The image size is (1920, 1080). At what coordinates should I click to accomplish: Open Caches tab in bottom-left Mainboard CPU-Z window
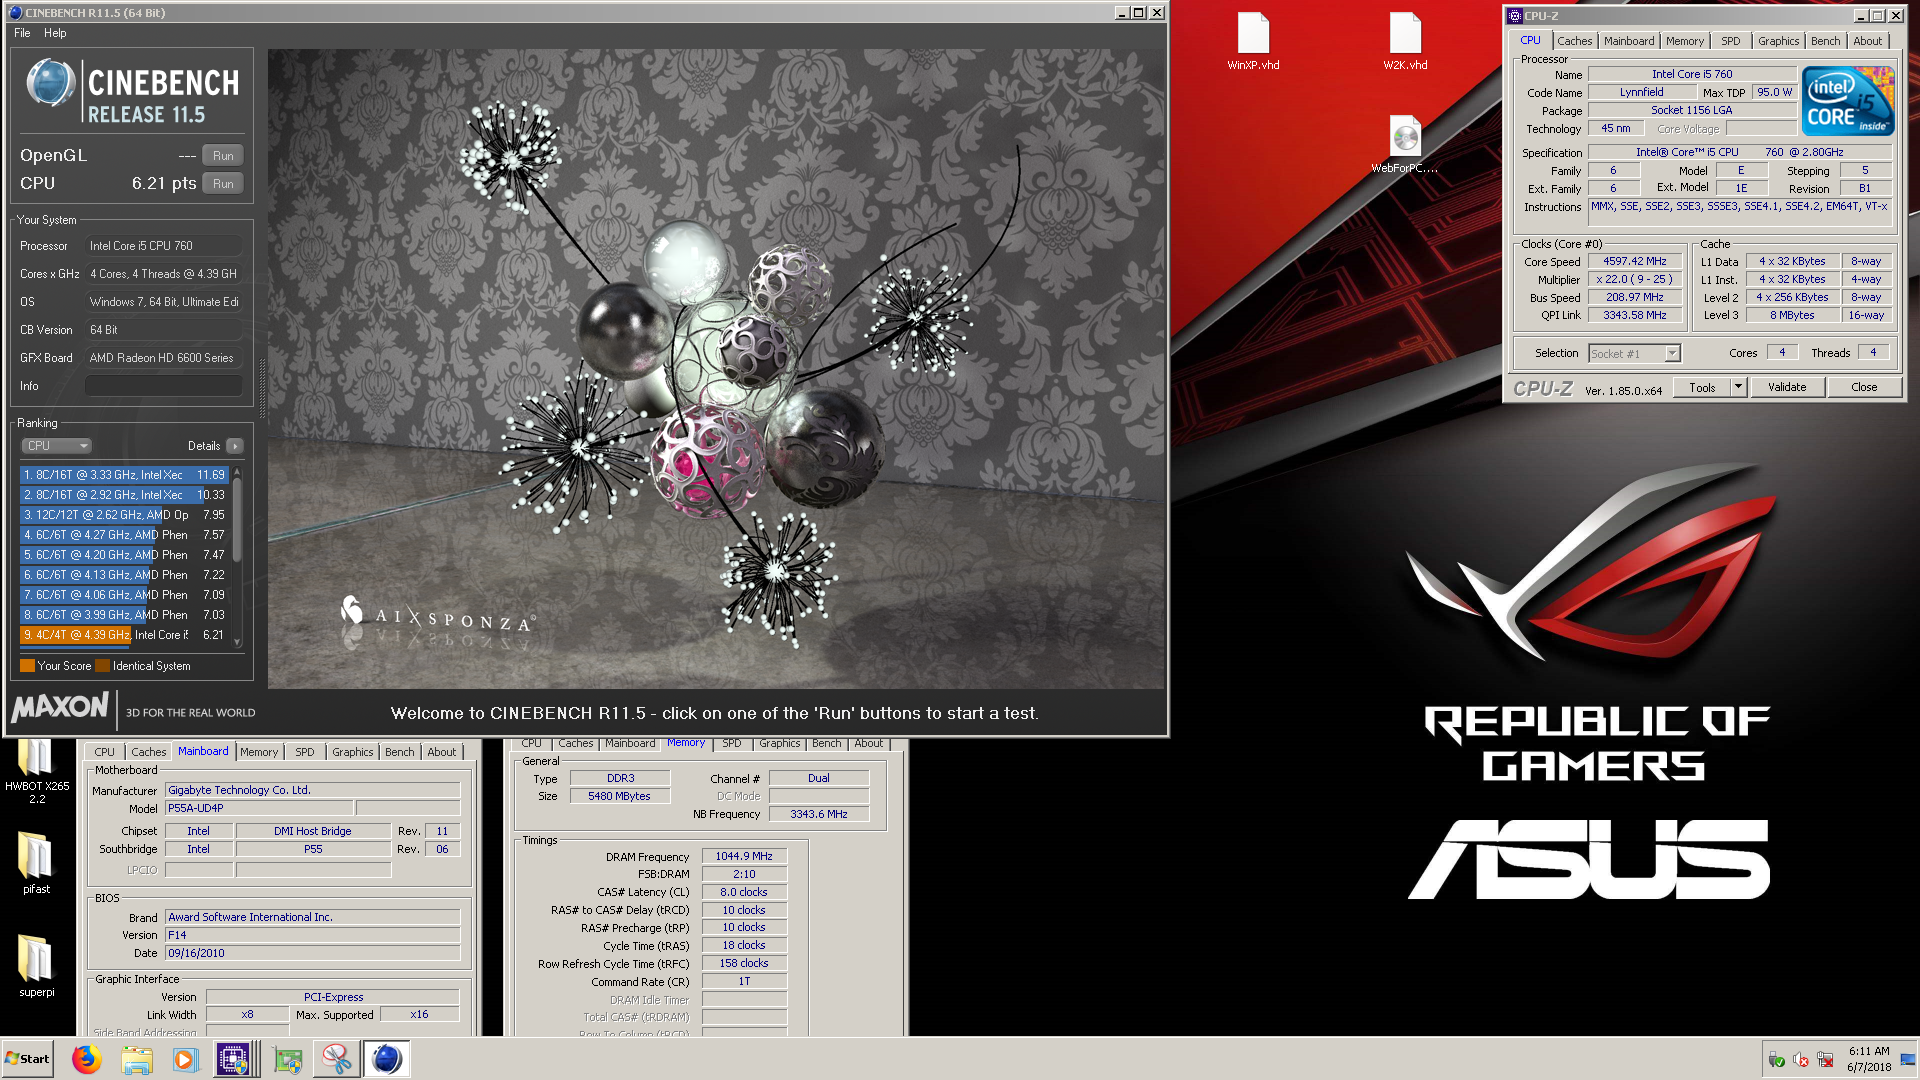coord(148,752)
